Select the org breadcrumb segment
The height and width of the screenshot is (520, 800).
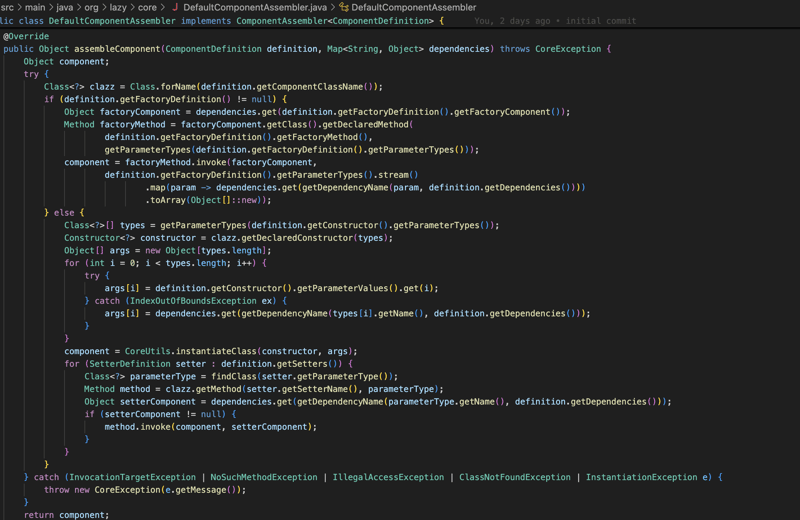91,7
